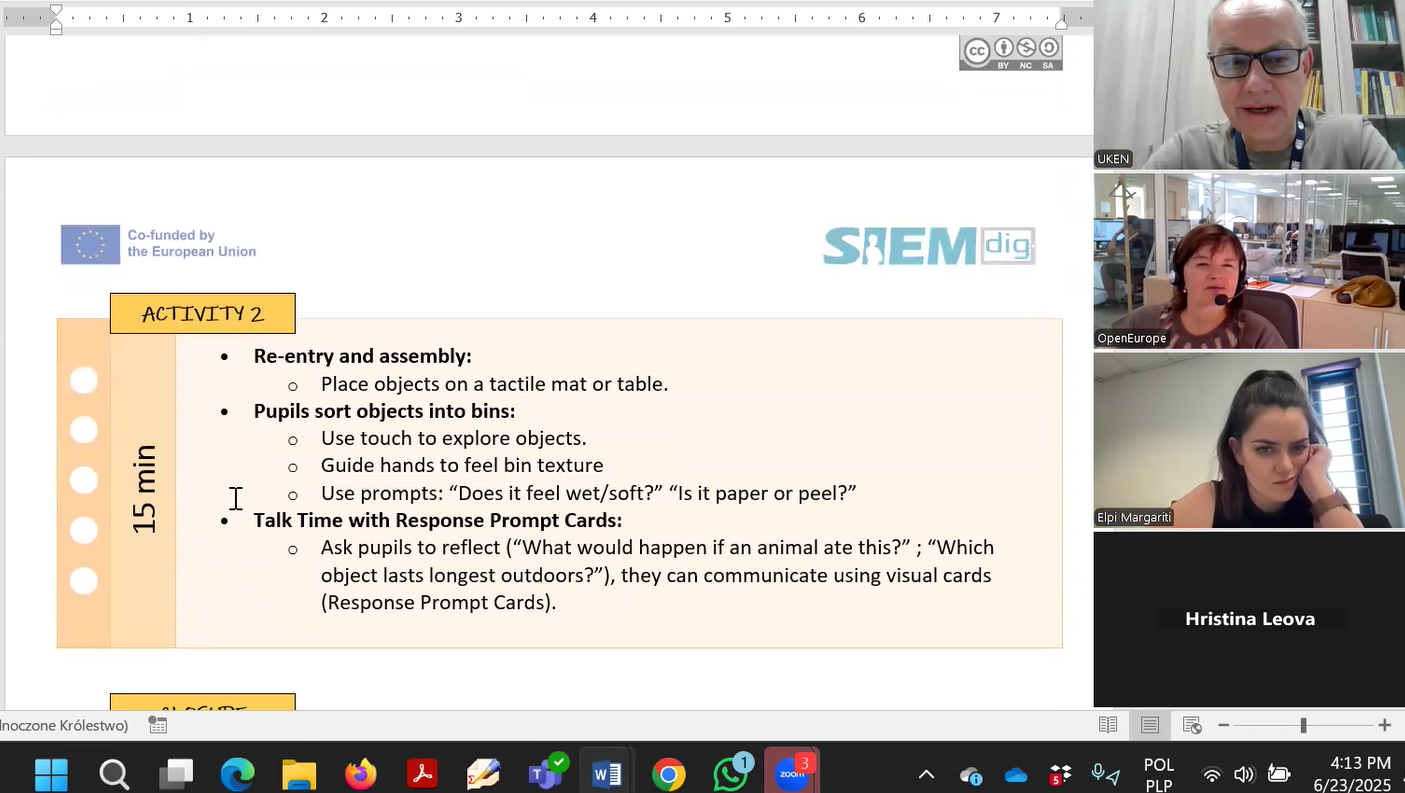Open Microsoft Teams from the taskbar
The width and height of the screenshot is (1405, 793).
(x=546, y=773)
